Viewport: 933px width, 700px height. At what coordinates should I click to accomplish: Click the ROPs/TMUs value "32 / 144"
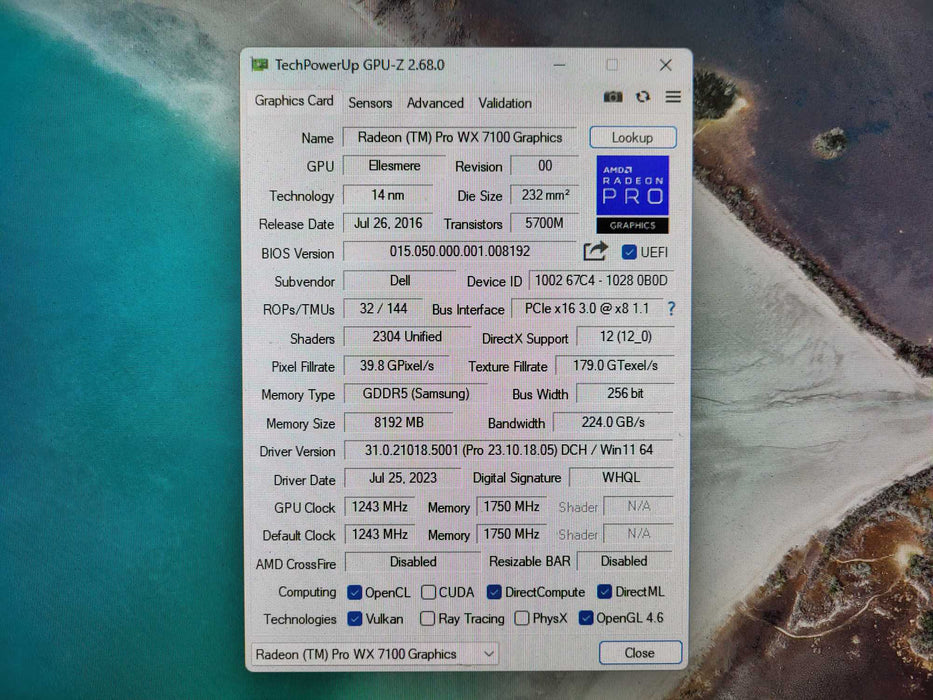pyautogui.click(x=383, y=308)
